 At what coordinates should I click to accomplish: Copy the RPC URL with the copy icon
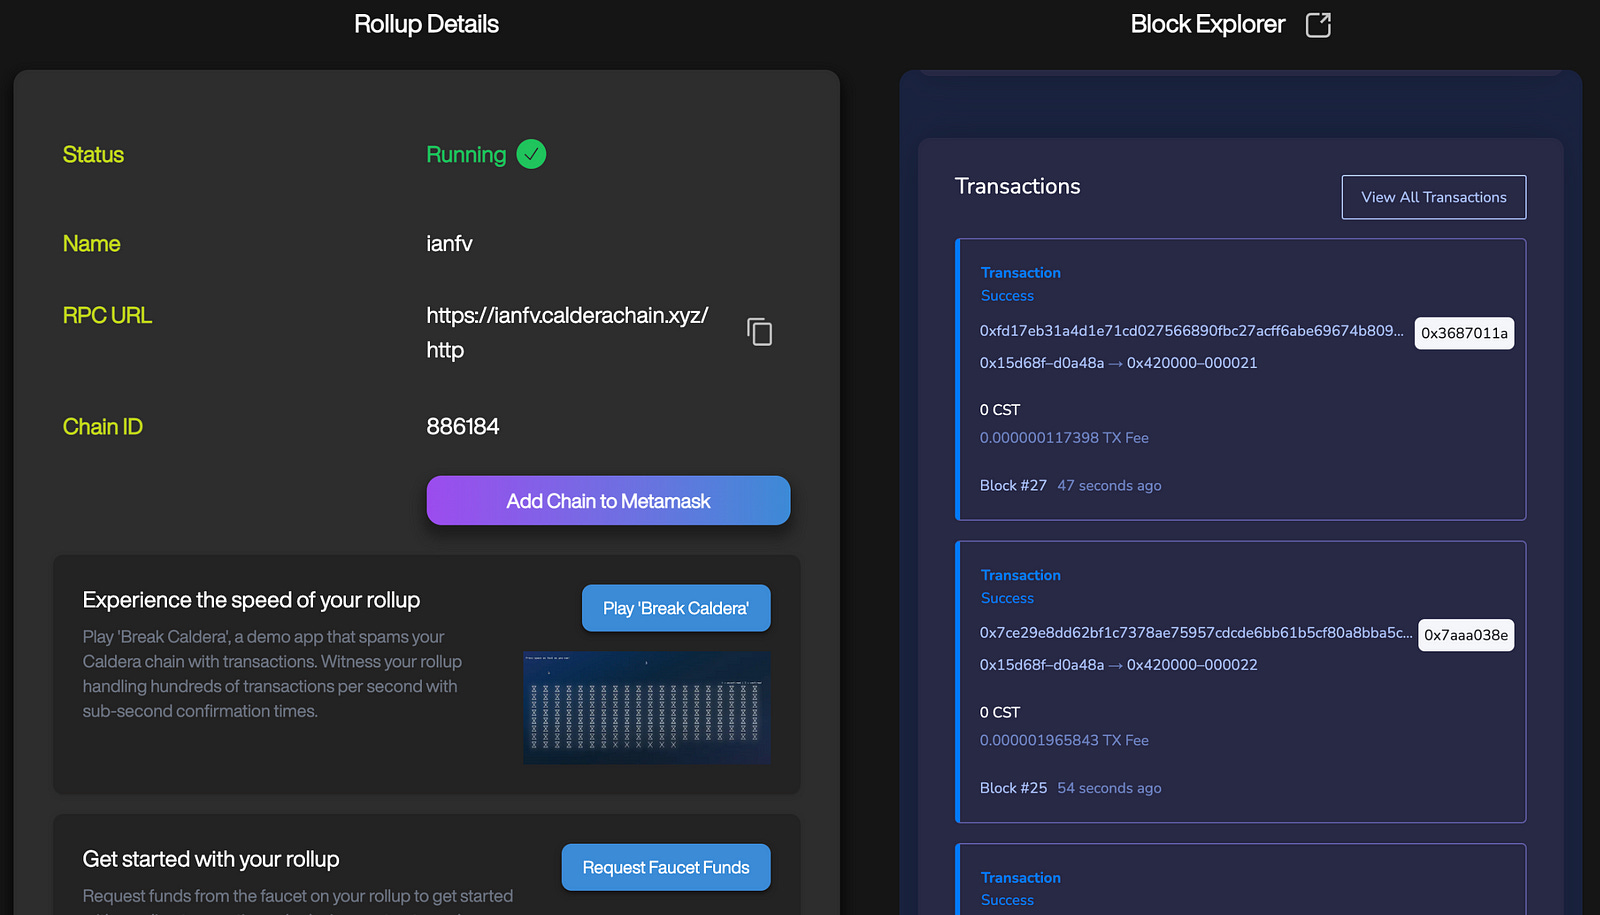(x=760, y=332)
